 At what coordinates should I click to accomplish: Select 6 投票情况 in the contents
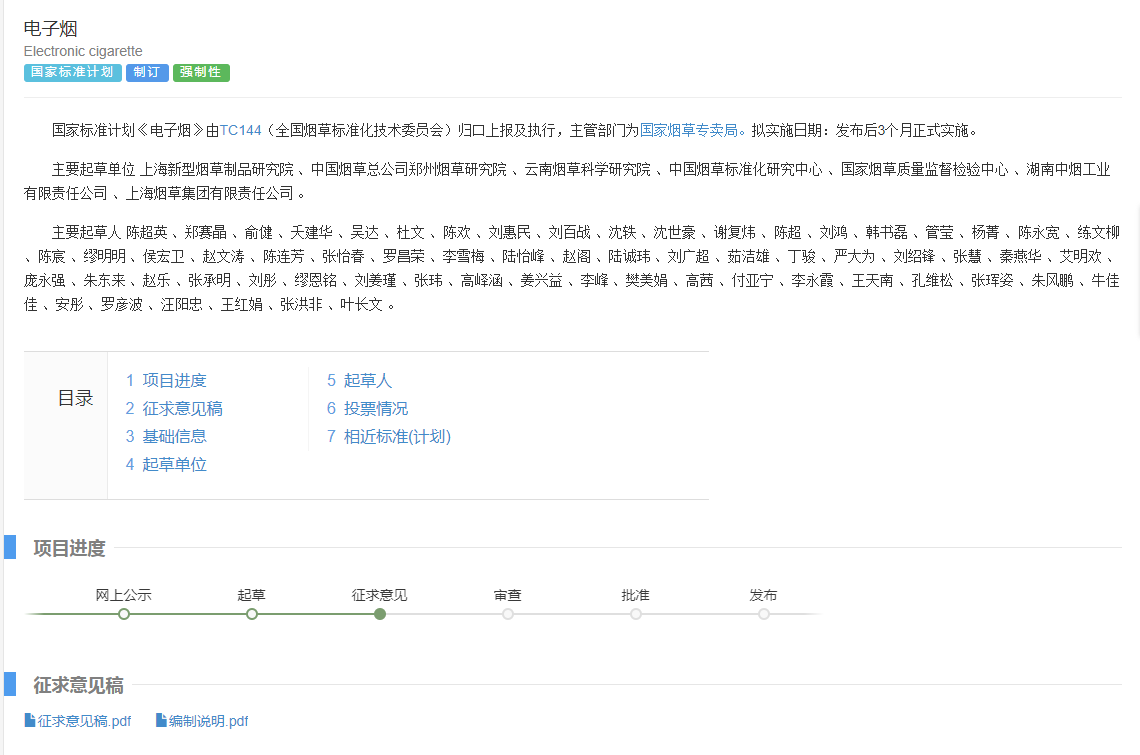(367, 409)
